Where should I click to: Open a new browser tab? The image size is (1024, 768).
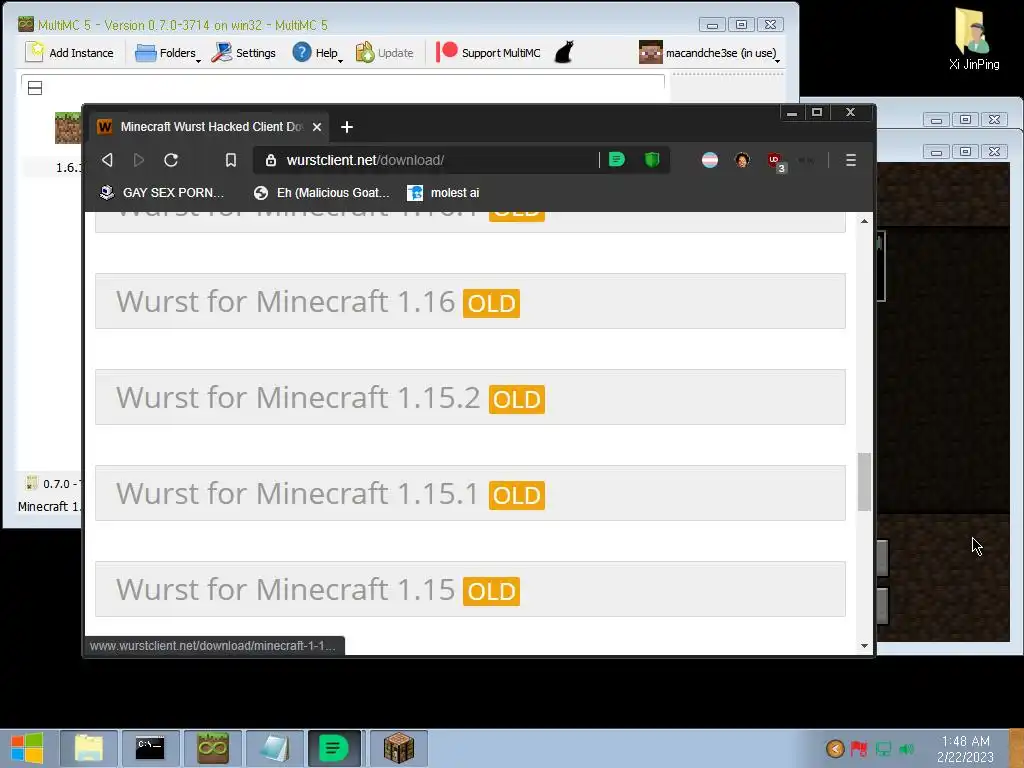(x=347, y=127)
